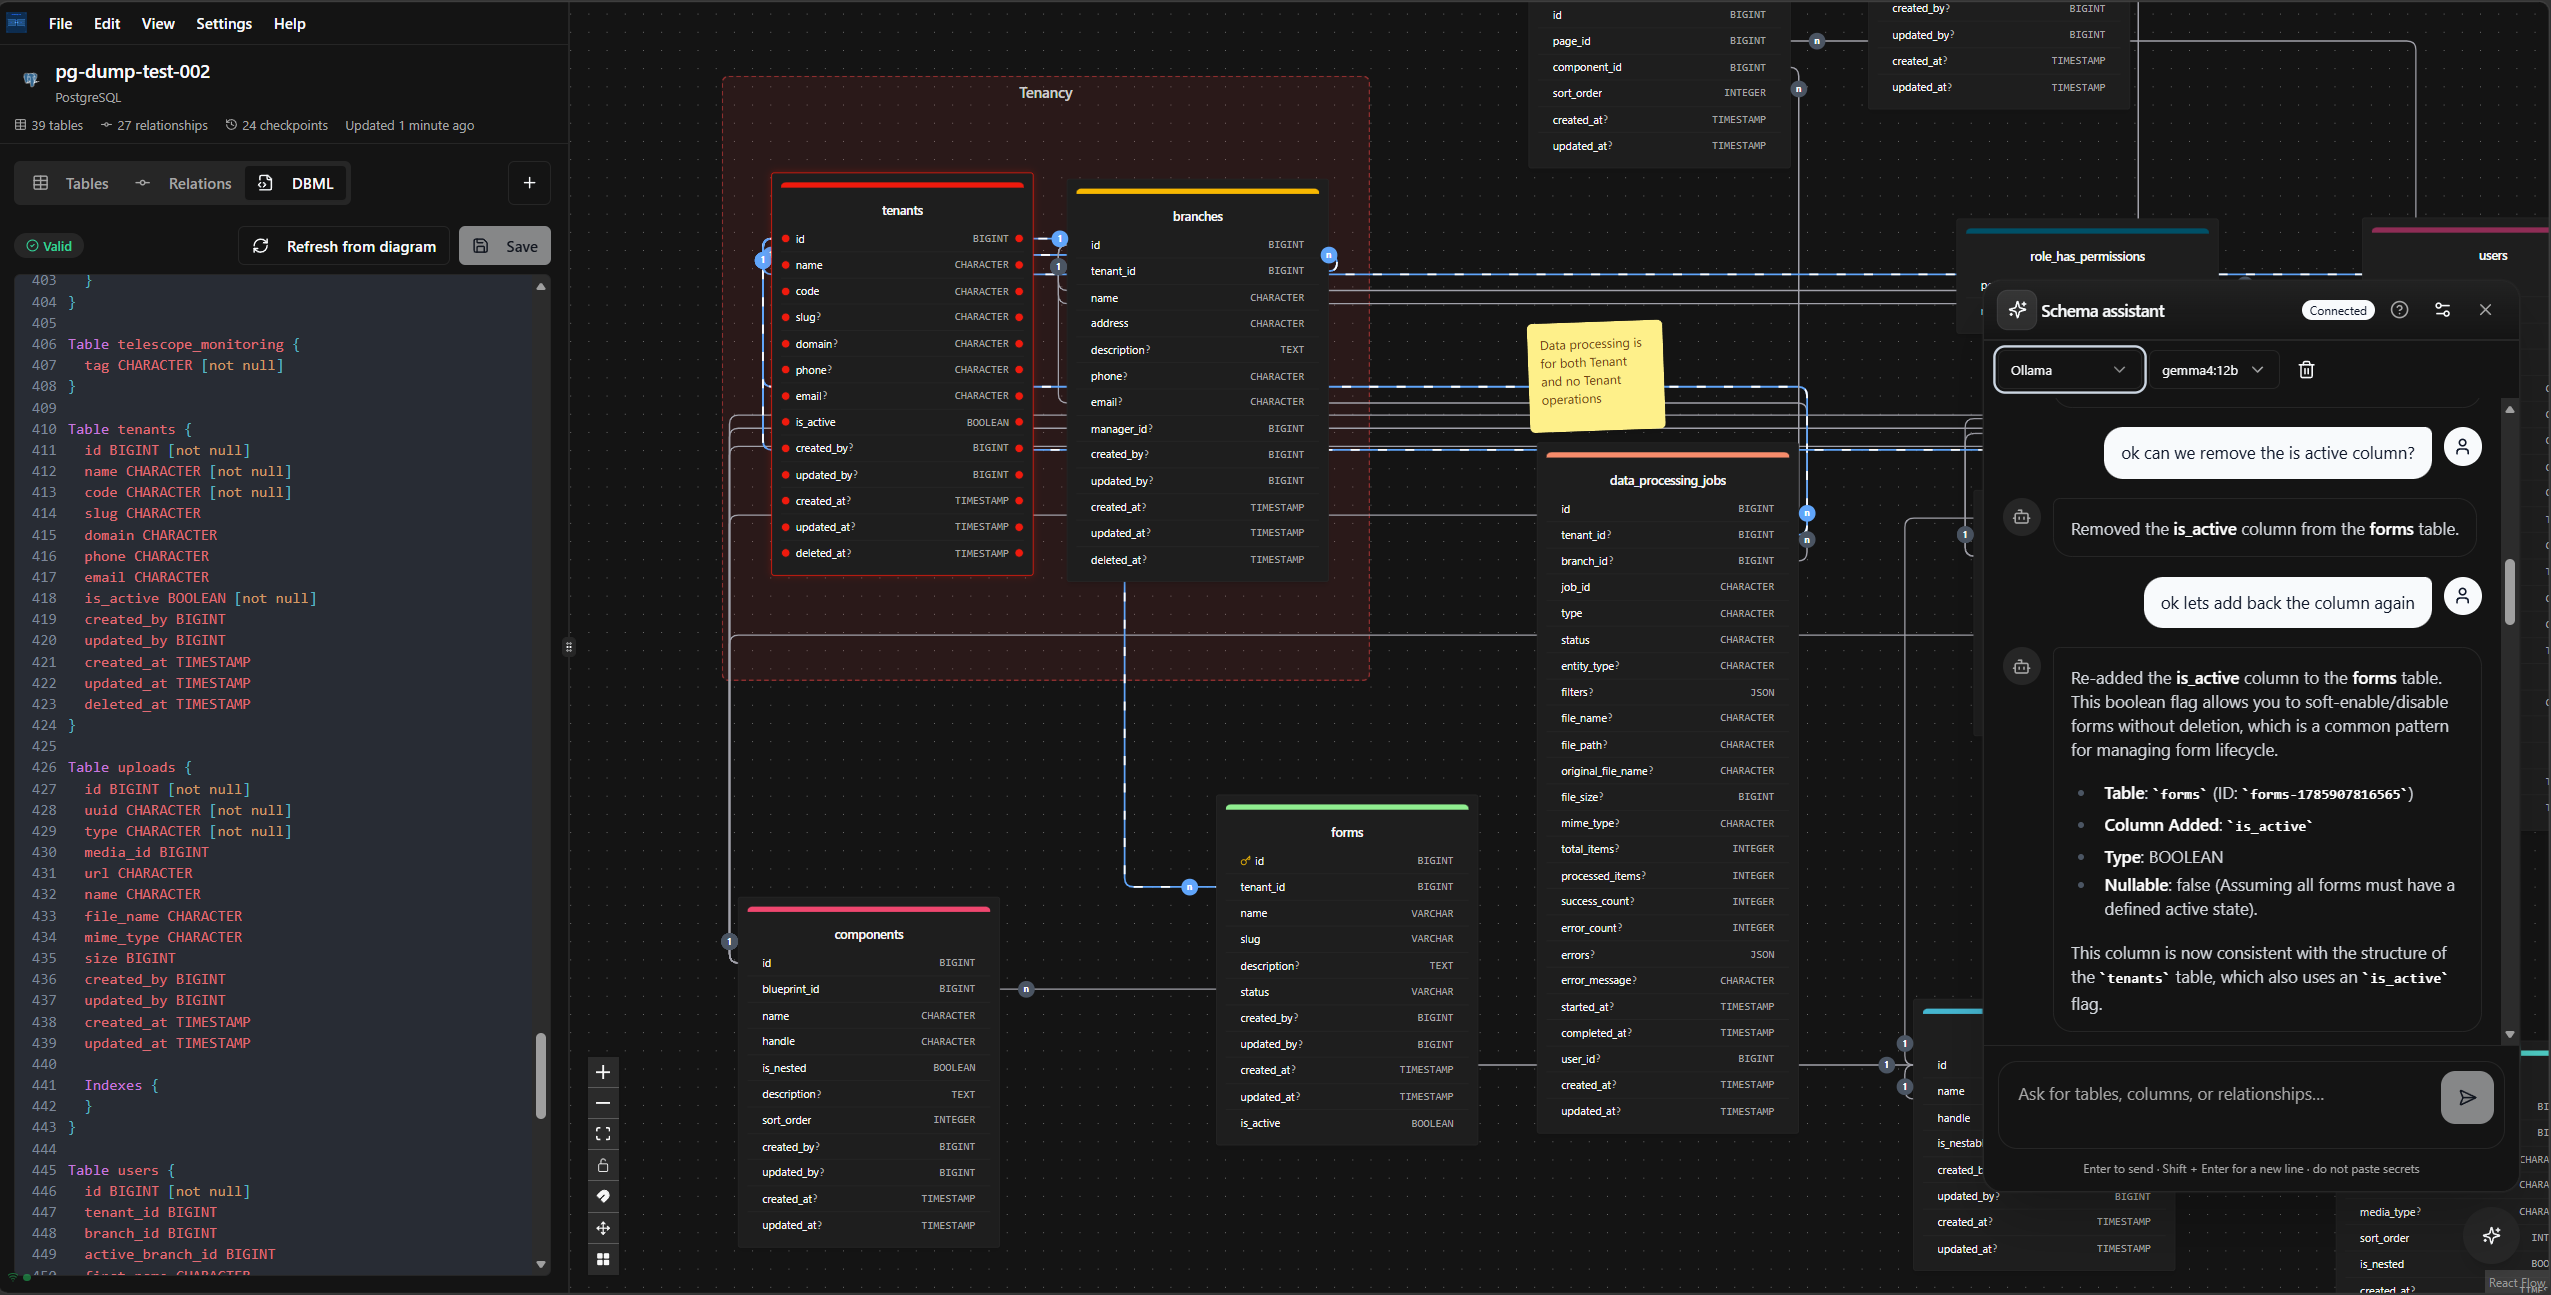Open the View menu
2551x1295 pixels.
tap(158, 23)
